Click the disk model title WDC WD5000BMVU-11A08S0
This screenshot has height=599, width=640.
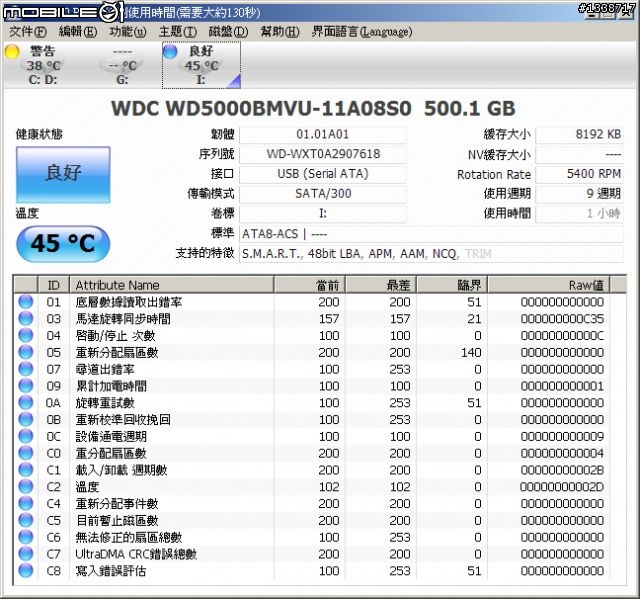[261, 109]
